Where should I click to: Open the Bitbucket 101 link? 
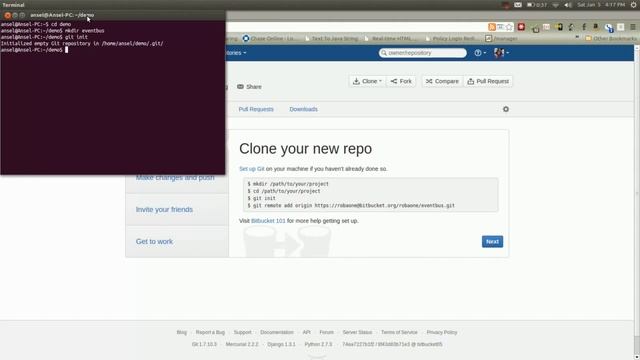[268, 220]
